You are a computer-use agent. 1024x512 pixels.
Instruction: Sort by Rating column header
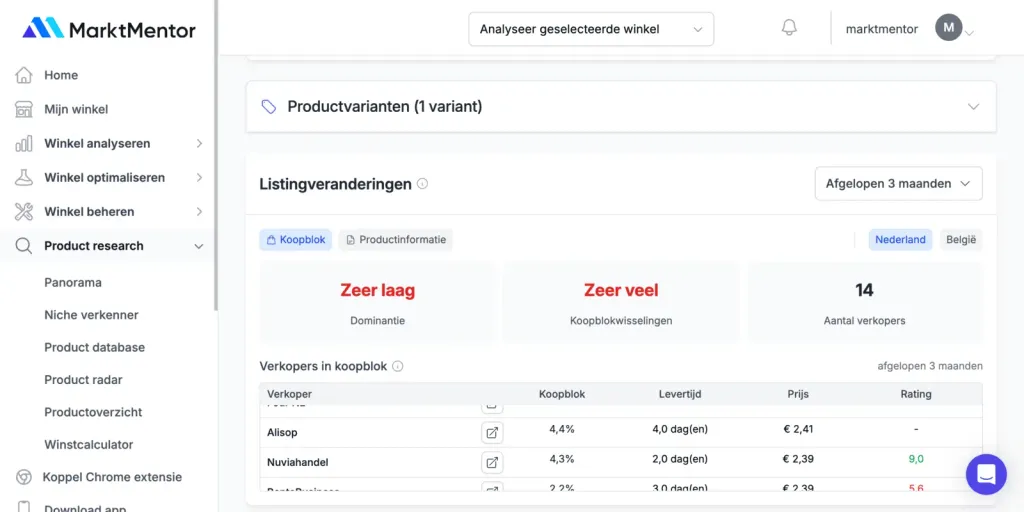pyautogui.click(x=916, y=394)
